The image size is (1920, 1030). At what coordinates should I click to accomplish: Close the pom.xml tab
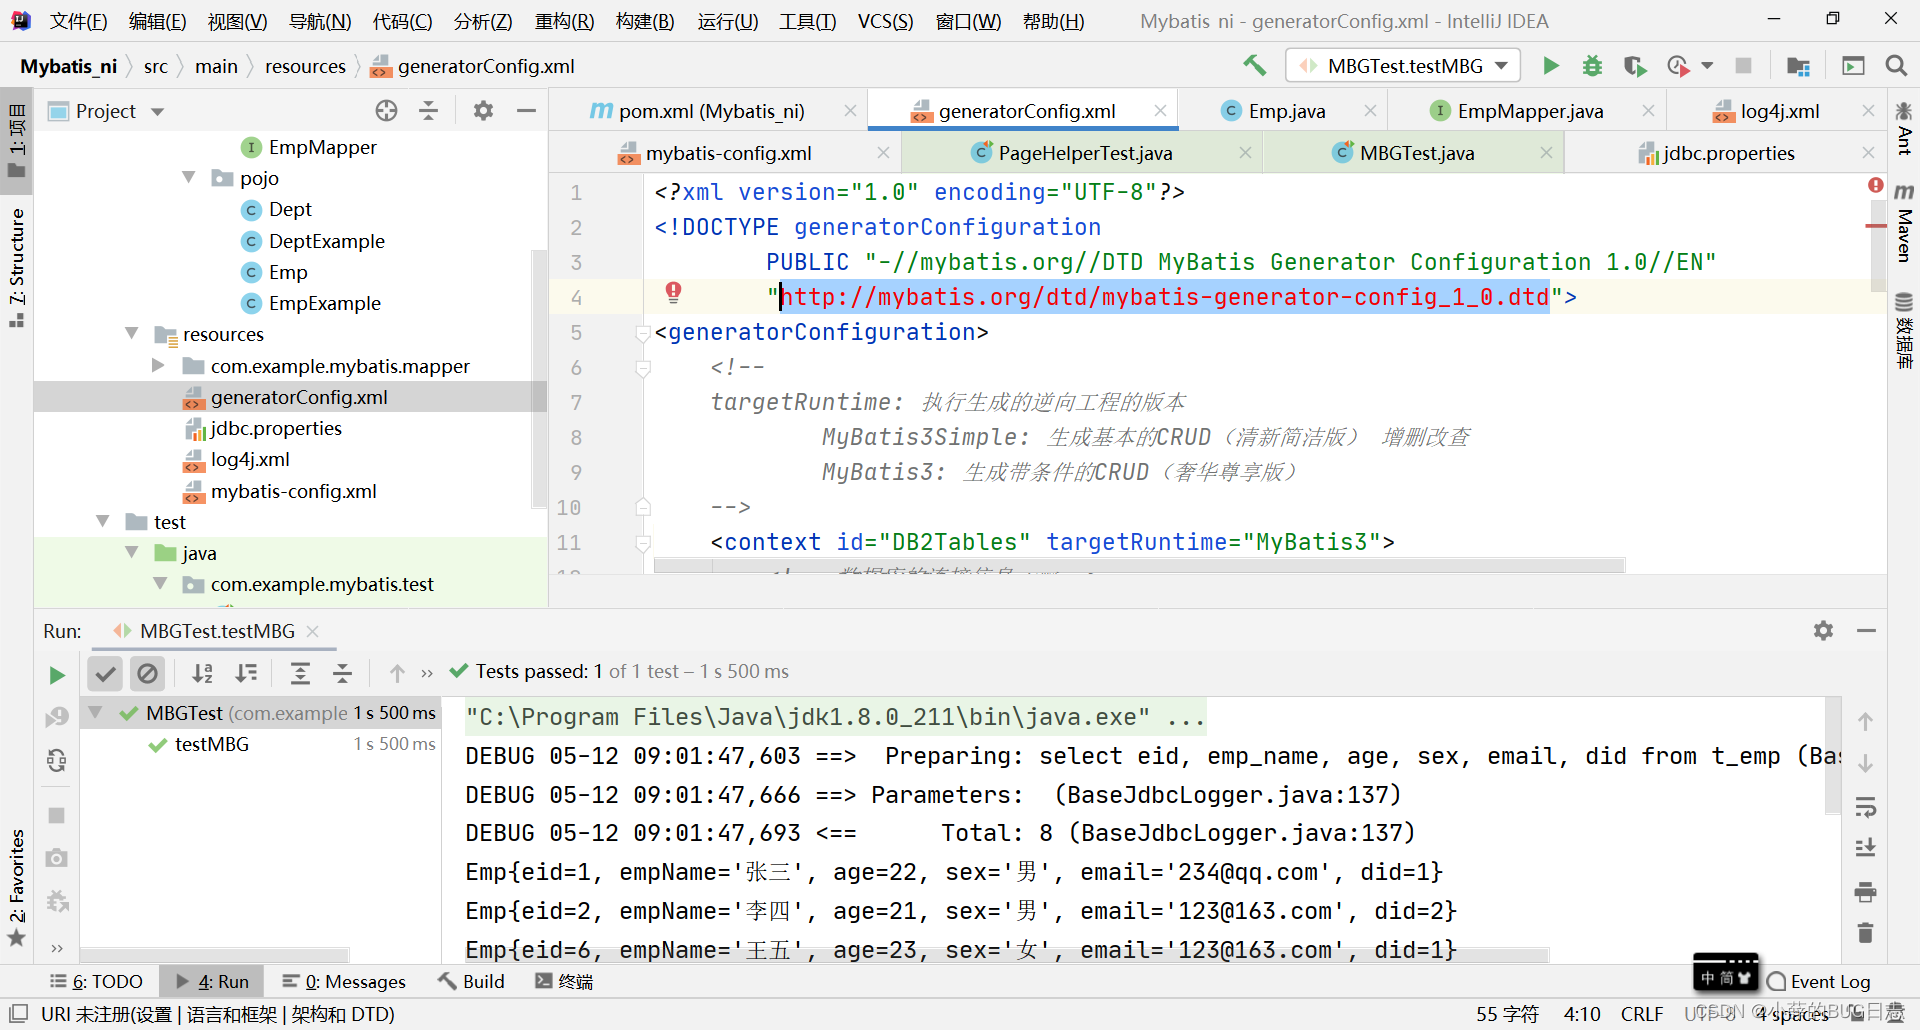pyautogui.click(x=850, y=111)
